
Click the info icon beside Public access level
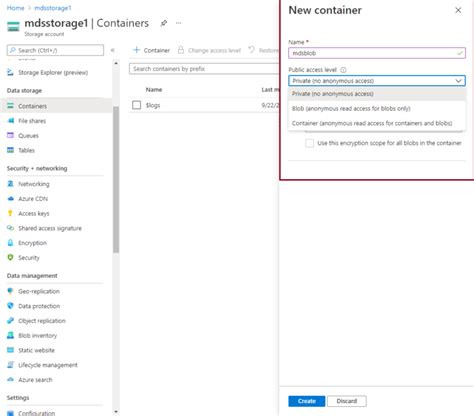pyautogui.click(x=343, y=70)
